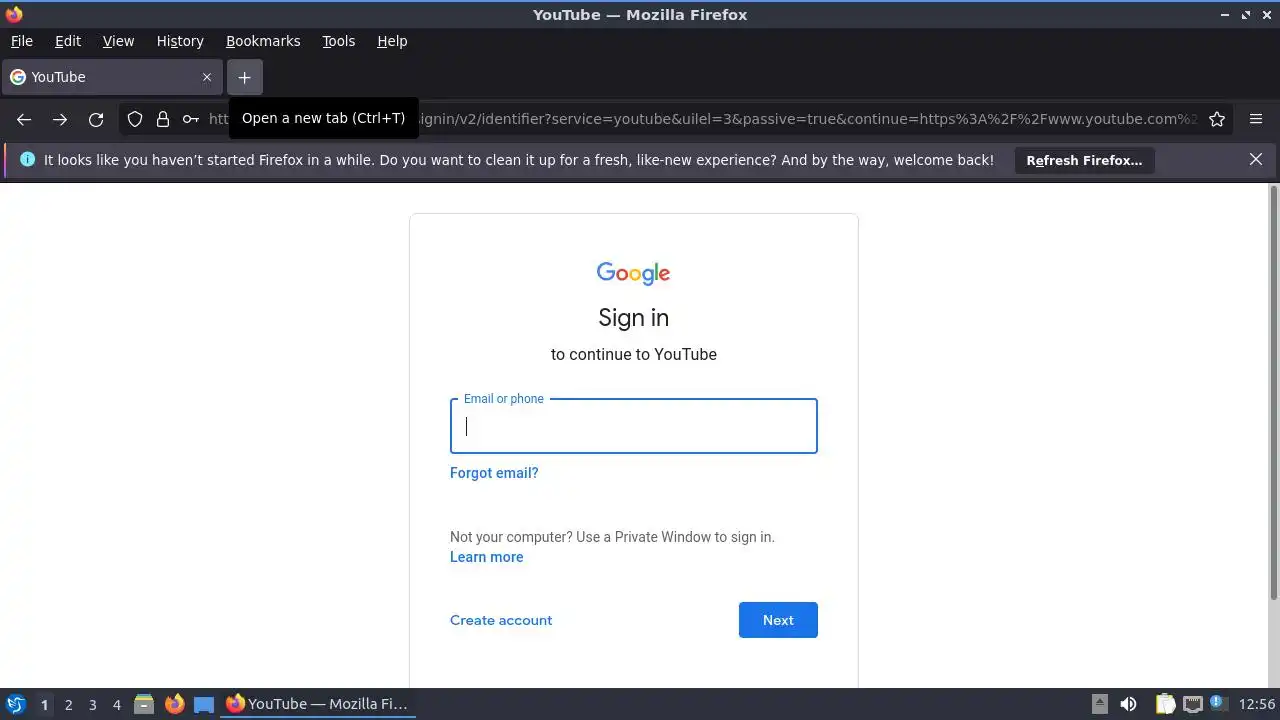Click YouTube Firefox window in taskbar
Image resolution: width=1280 pixels, height=720 pixels.
(318, 704)
